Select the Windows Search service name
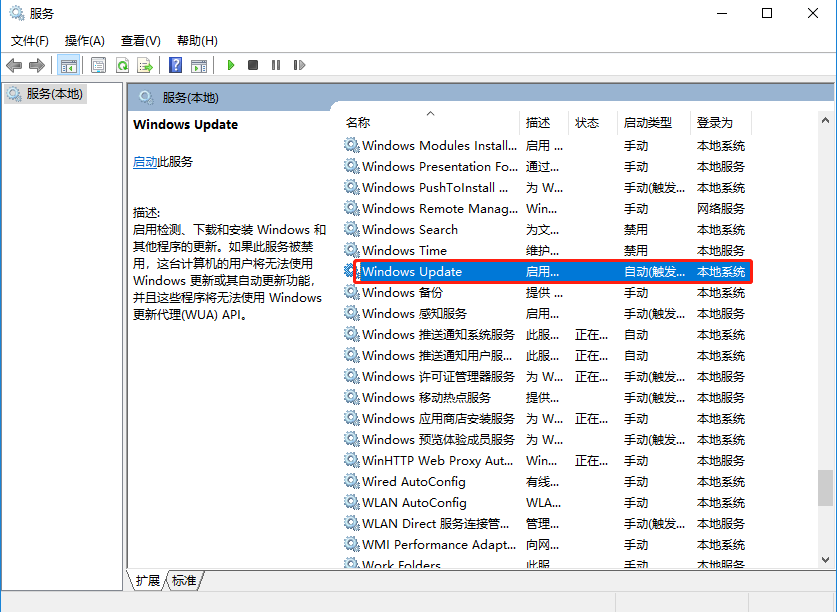 pyautogui.click(x=410, y=230)
